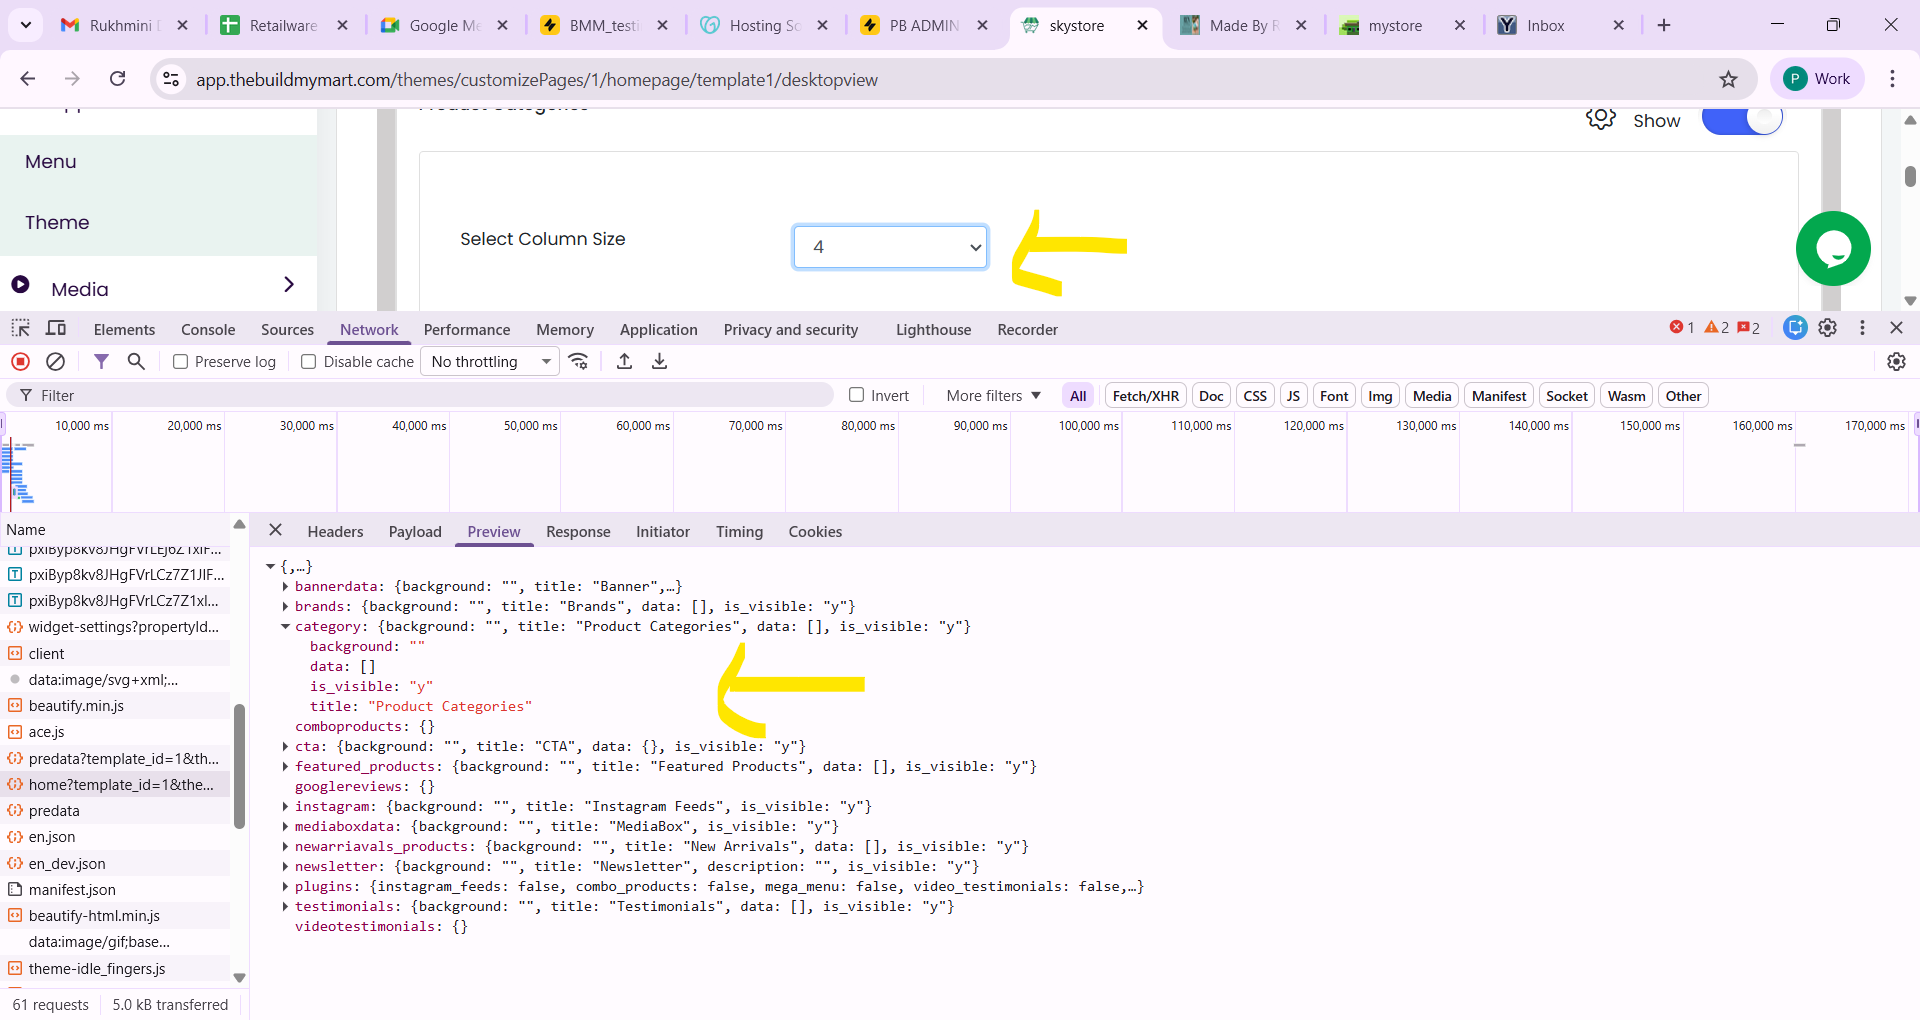Screen dimensions: 1920x1020
Task: Open DevTools settings gear
Action: [x=1827, y=328]
